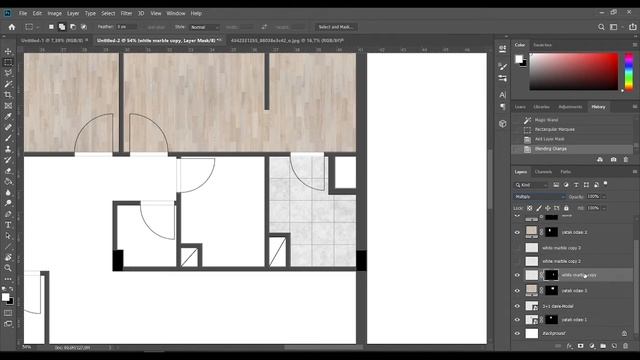Open the Fill value dropdown arrow
Viewport: 640px width, 360px height.
(604, 208)
